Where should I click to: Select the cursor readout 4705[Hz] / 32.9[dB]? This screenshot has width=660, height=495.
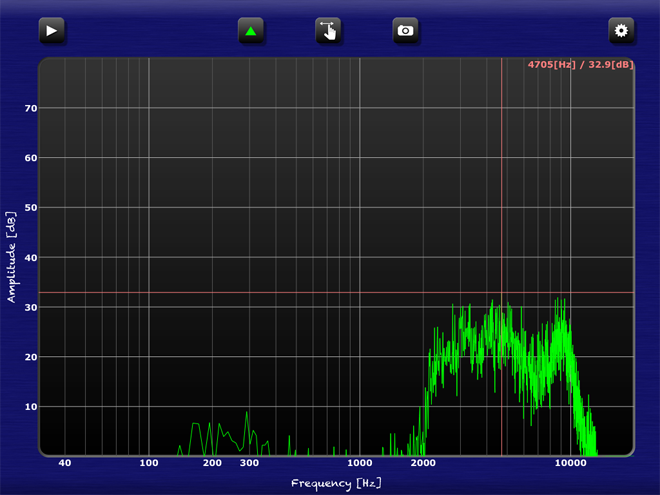coord(580,65)
